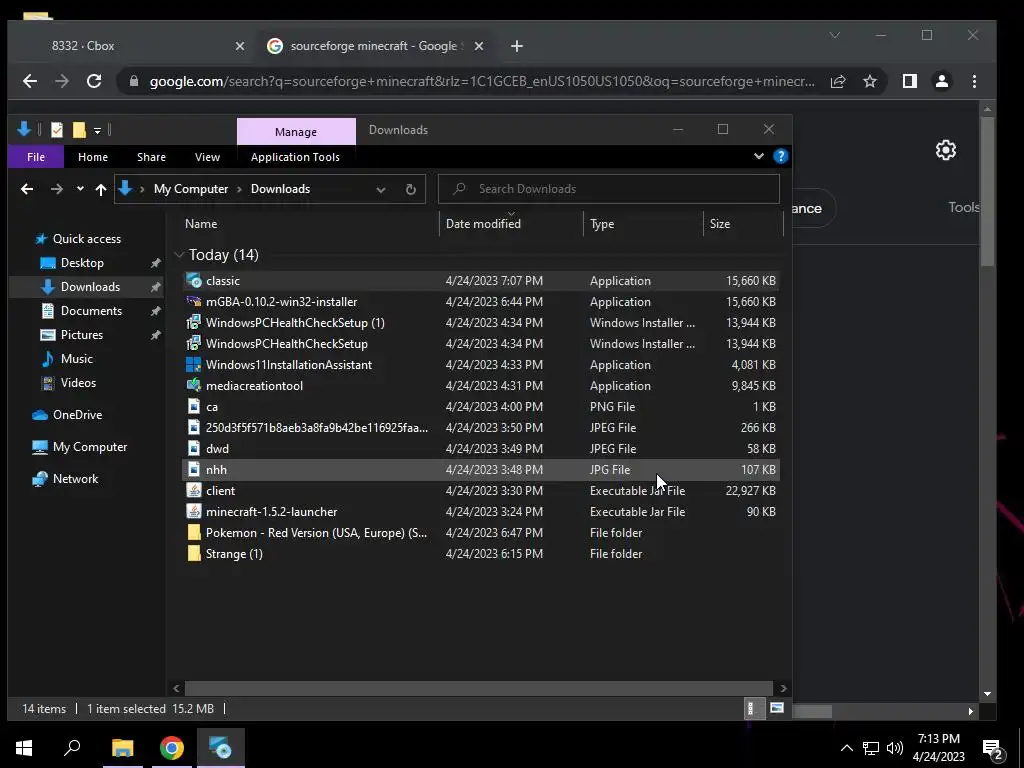Click the New folder icon in quick toolbar

pyautogui.click(x=79, y=130)
